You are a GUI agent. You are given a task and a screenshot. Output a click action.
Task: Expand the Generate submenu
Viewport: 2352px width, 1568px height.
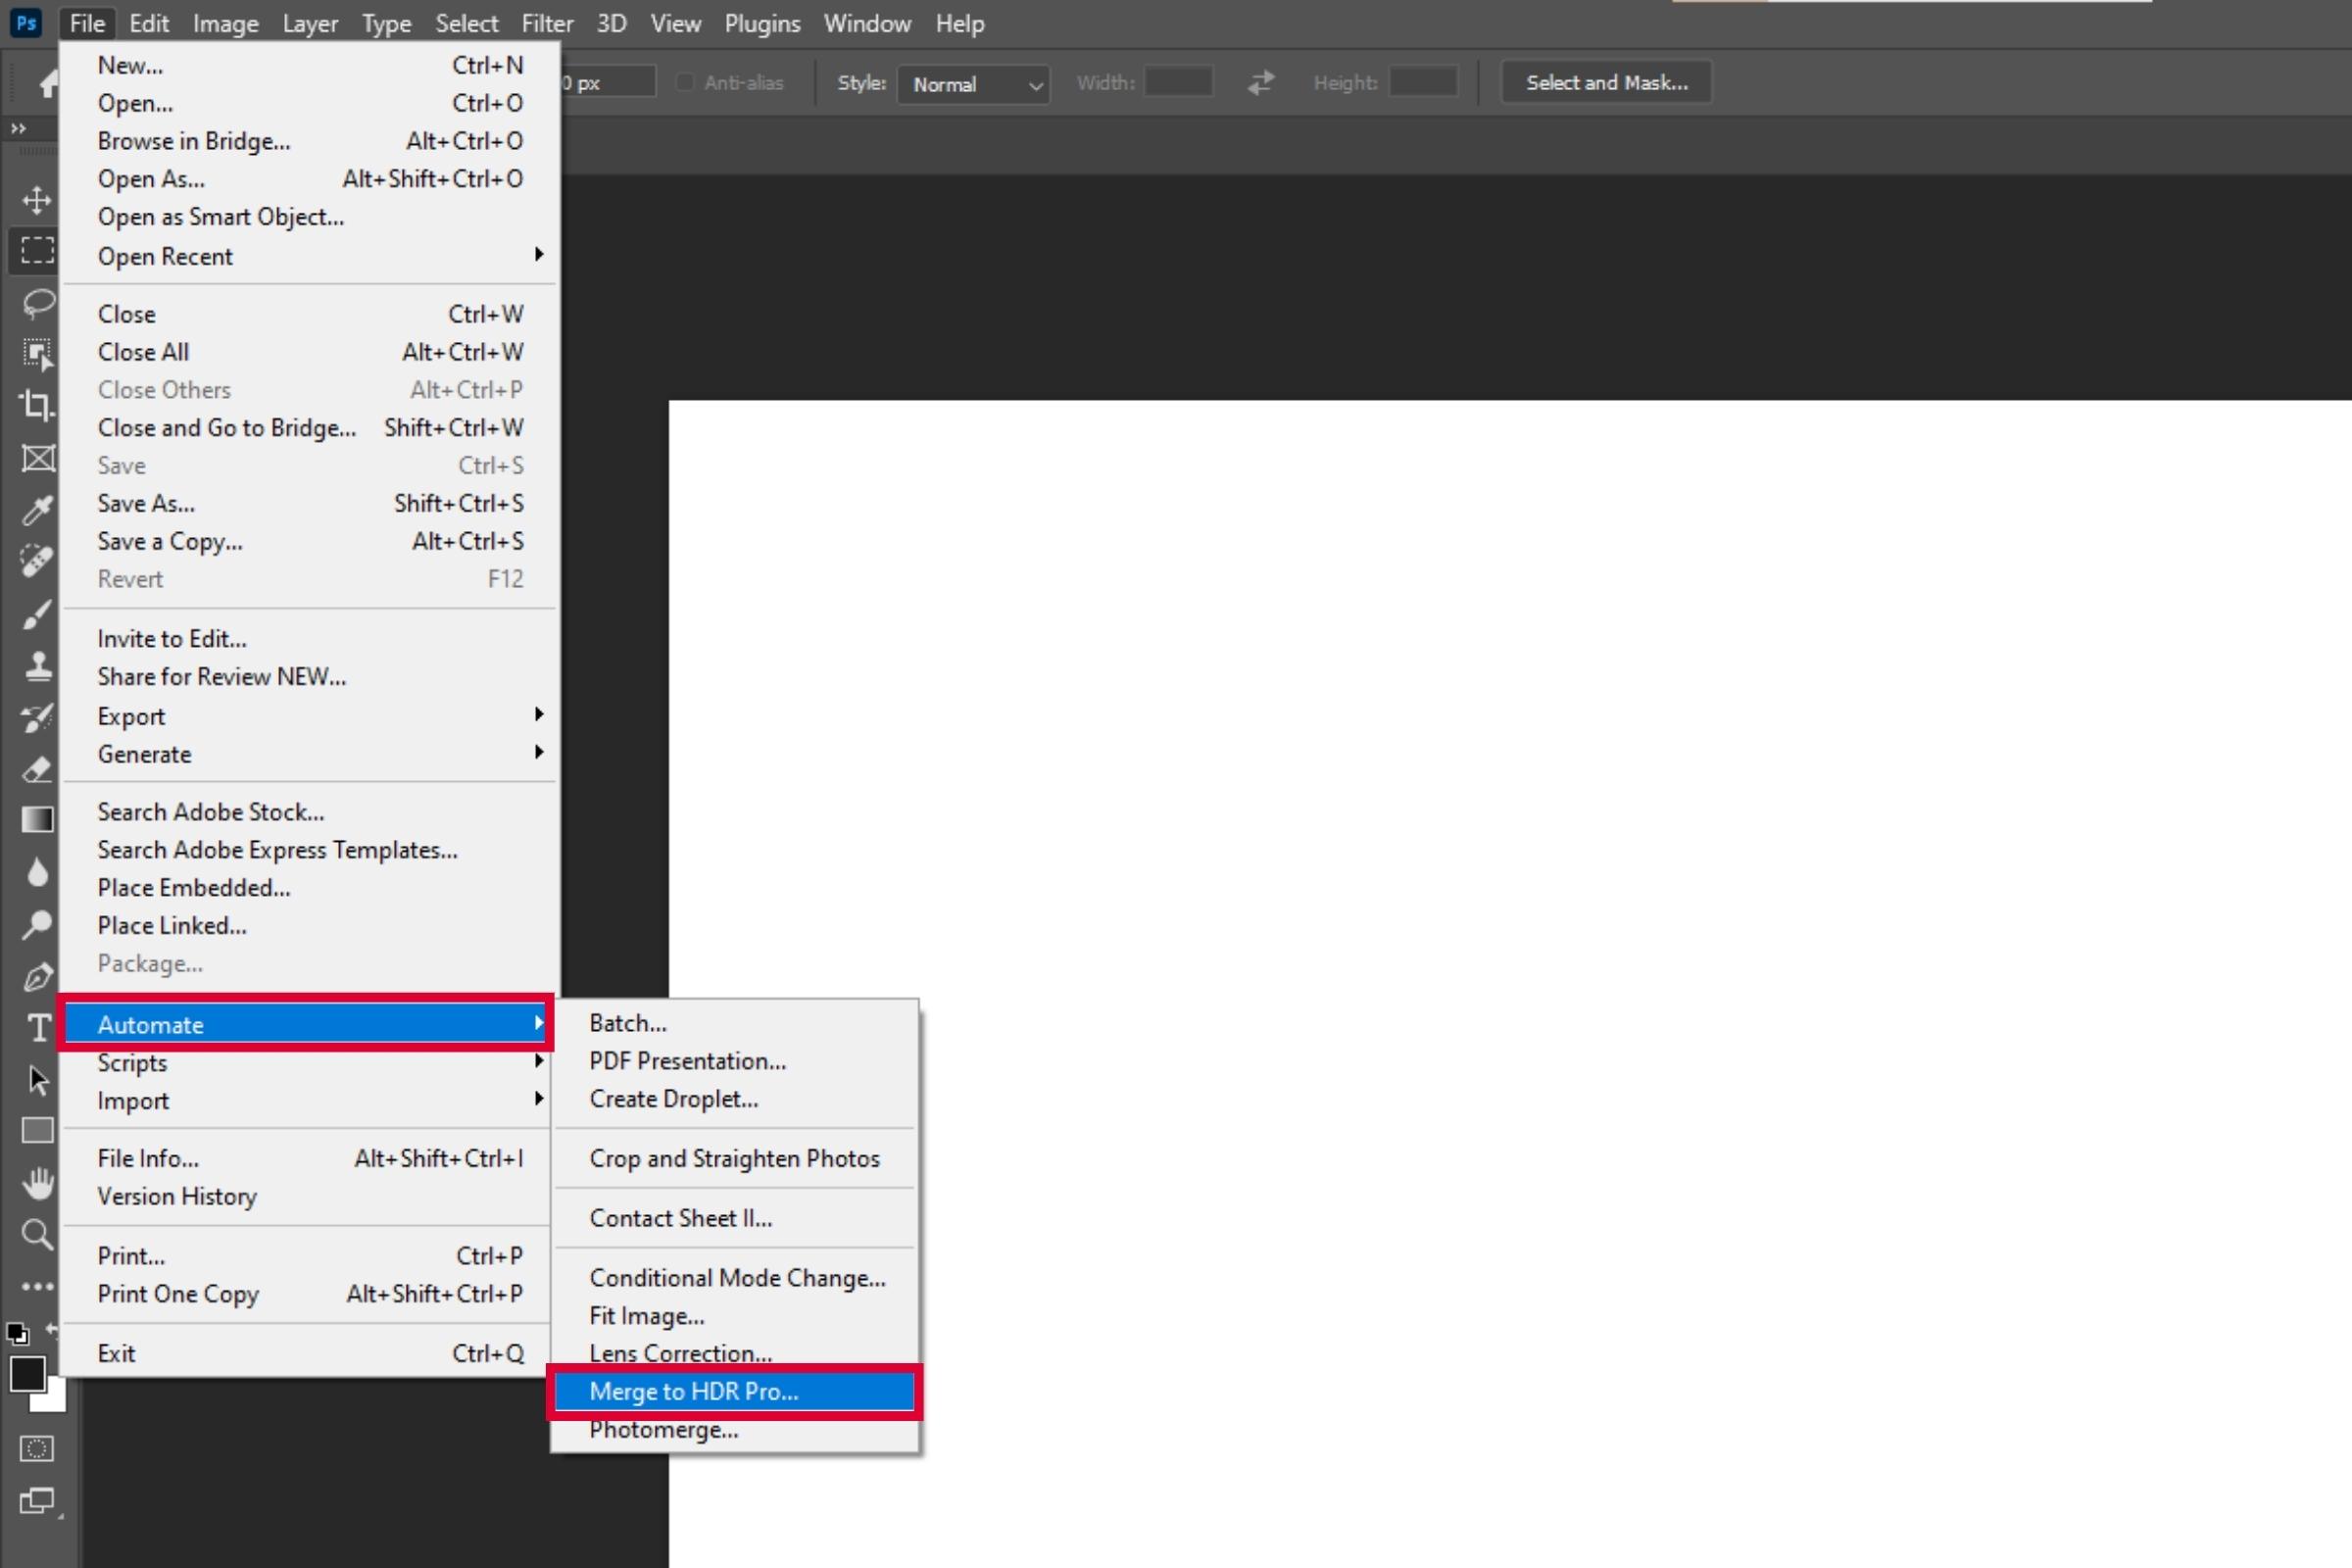(x=310, y=754)
